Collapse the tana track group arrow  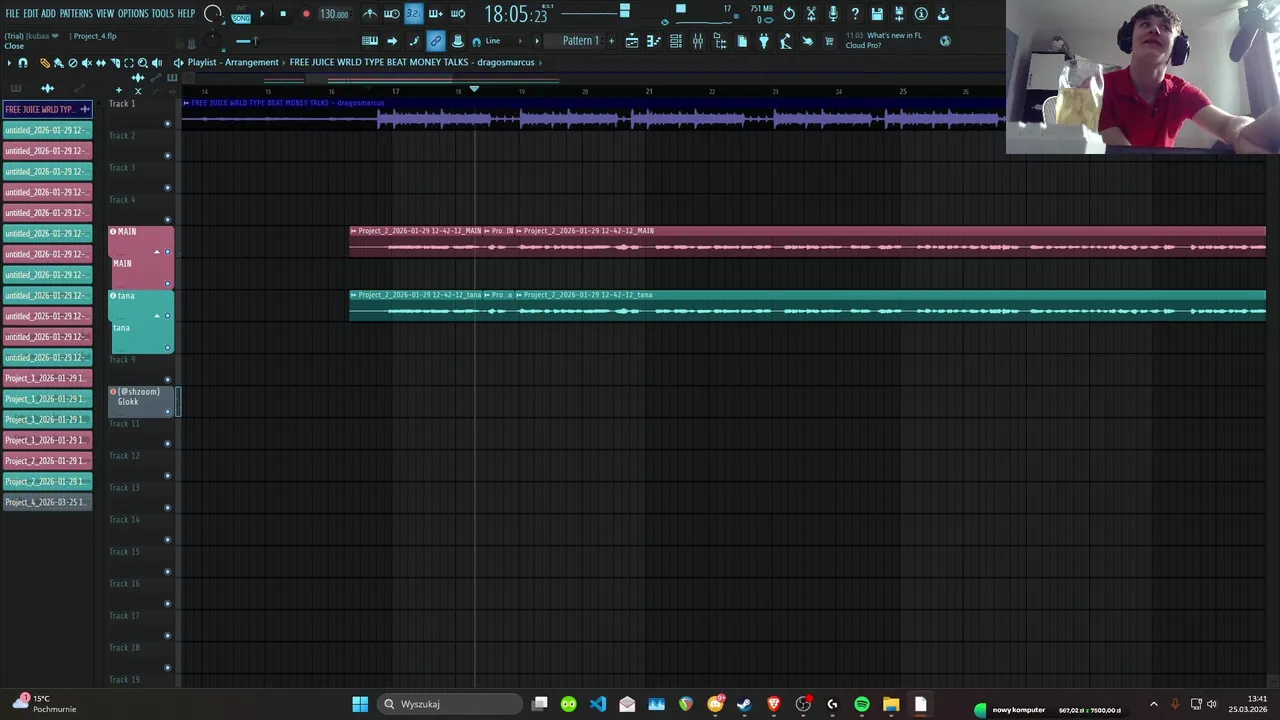pyautogui.click(x=156, y=316)
